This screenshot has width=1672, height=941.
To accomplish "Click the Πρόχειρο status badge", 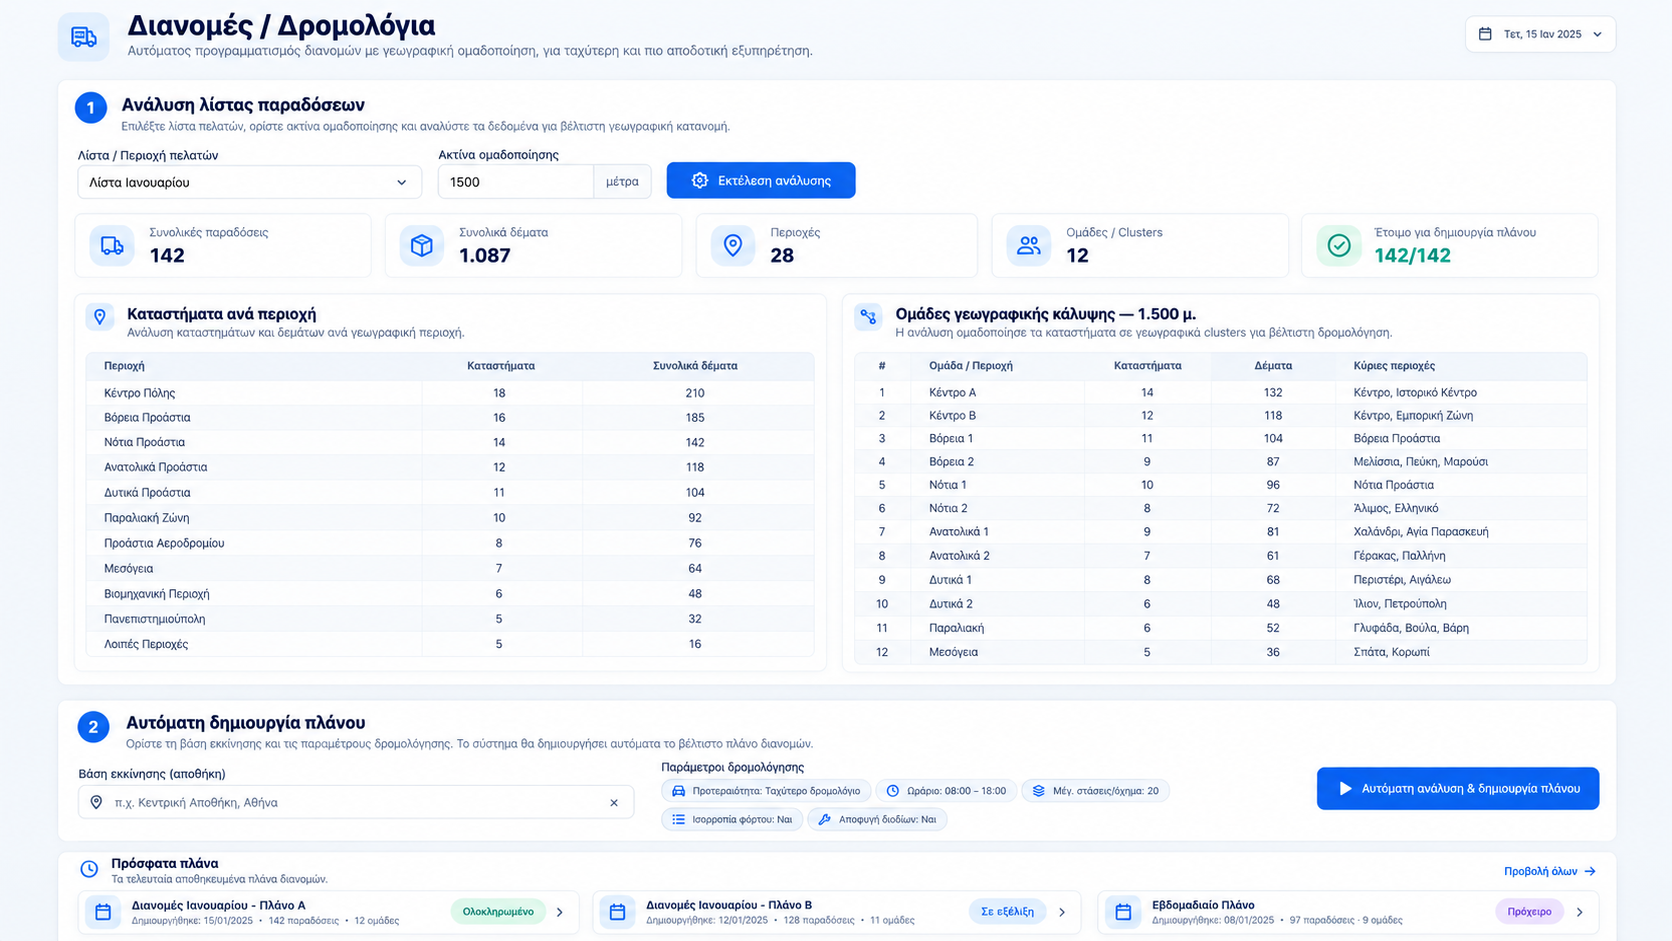I will (x=1529, y=912).
